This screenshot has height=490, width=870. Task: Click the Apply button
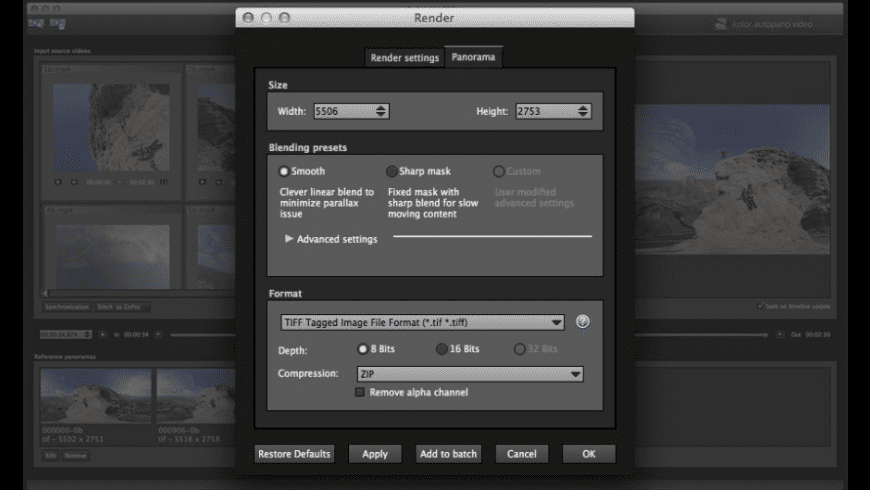pos(375,454)
